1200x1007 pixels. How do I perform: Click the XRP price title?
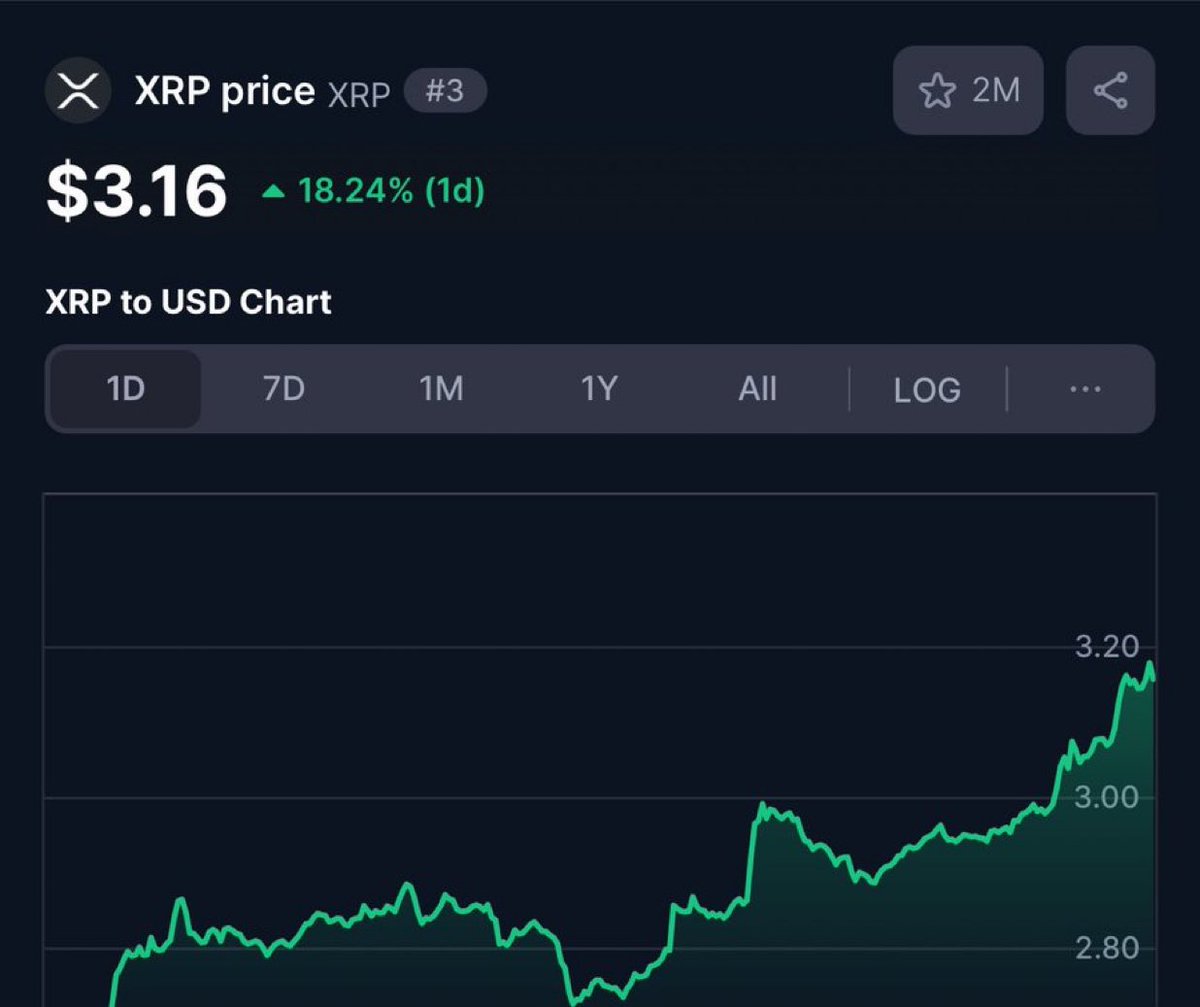coord(225,91)
